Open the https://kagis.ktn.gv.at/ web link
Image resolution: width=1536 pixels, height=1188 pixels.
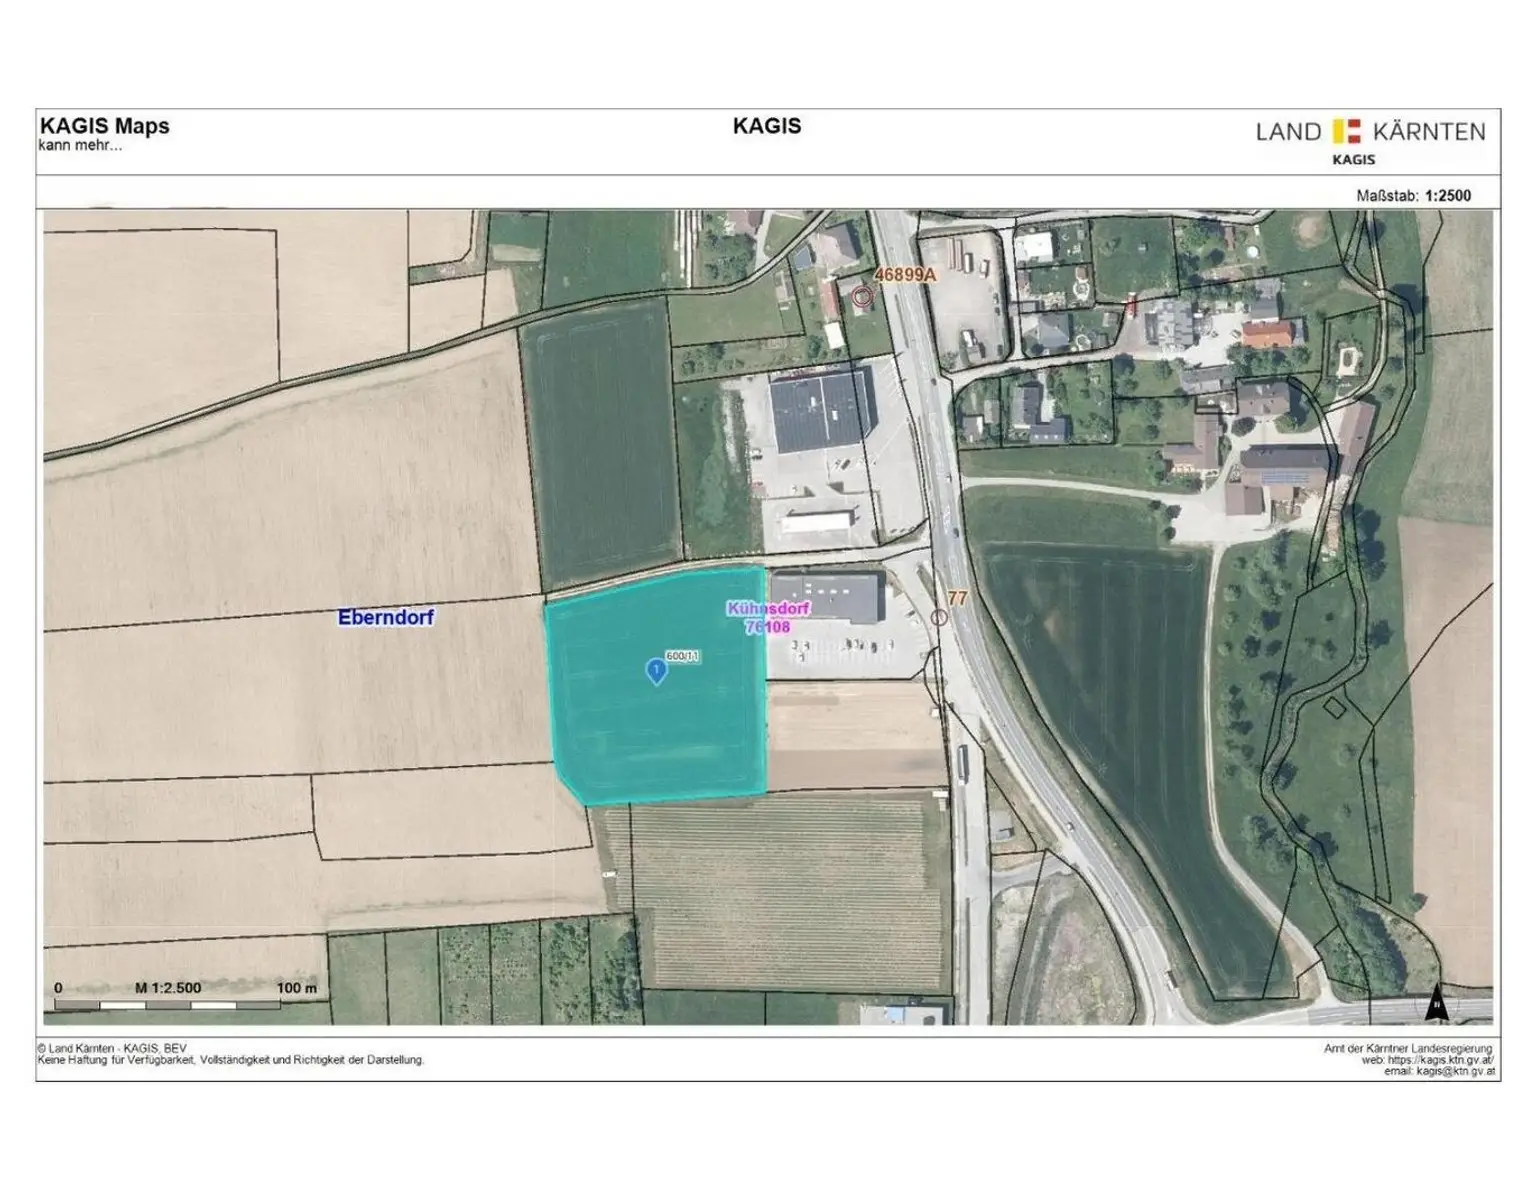point(1440,1060)
